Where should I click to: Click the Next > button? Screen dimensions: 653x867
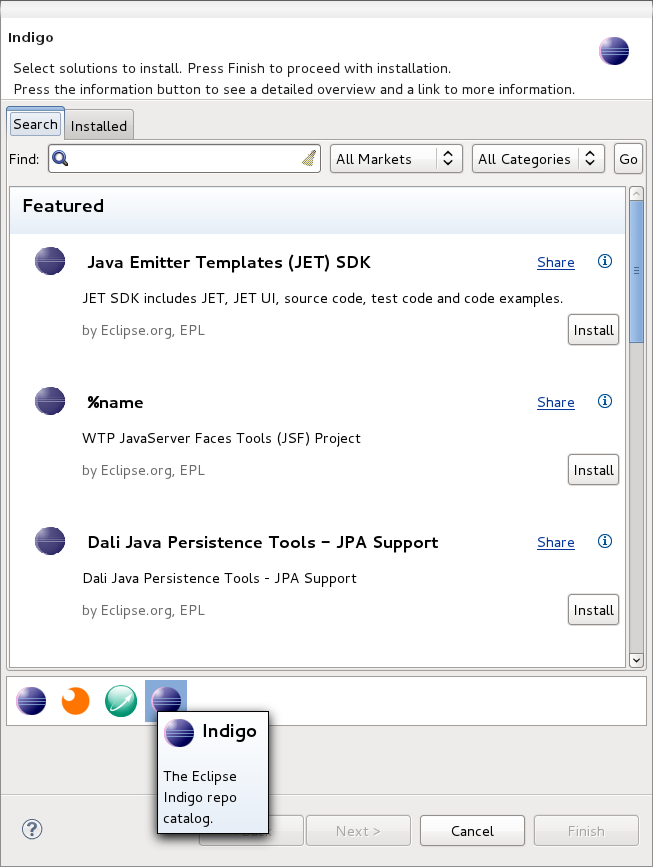(x=358, y=831)
